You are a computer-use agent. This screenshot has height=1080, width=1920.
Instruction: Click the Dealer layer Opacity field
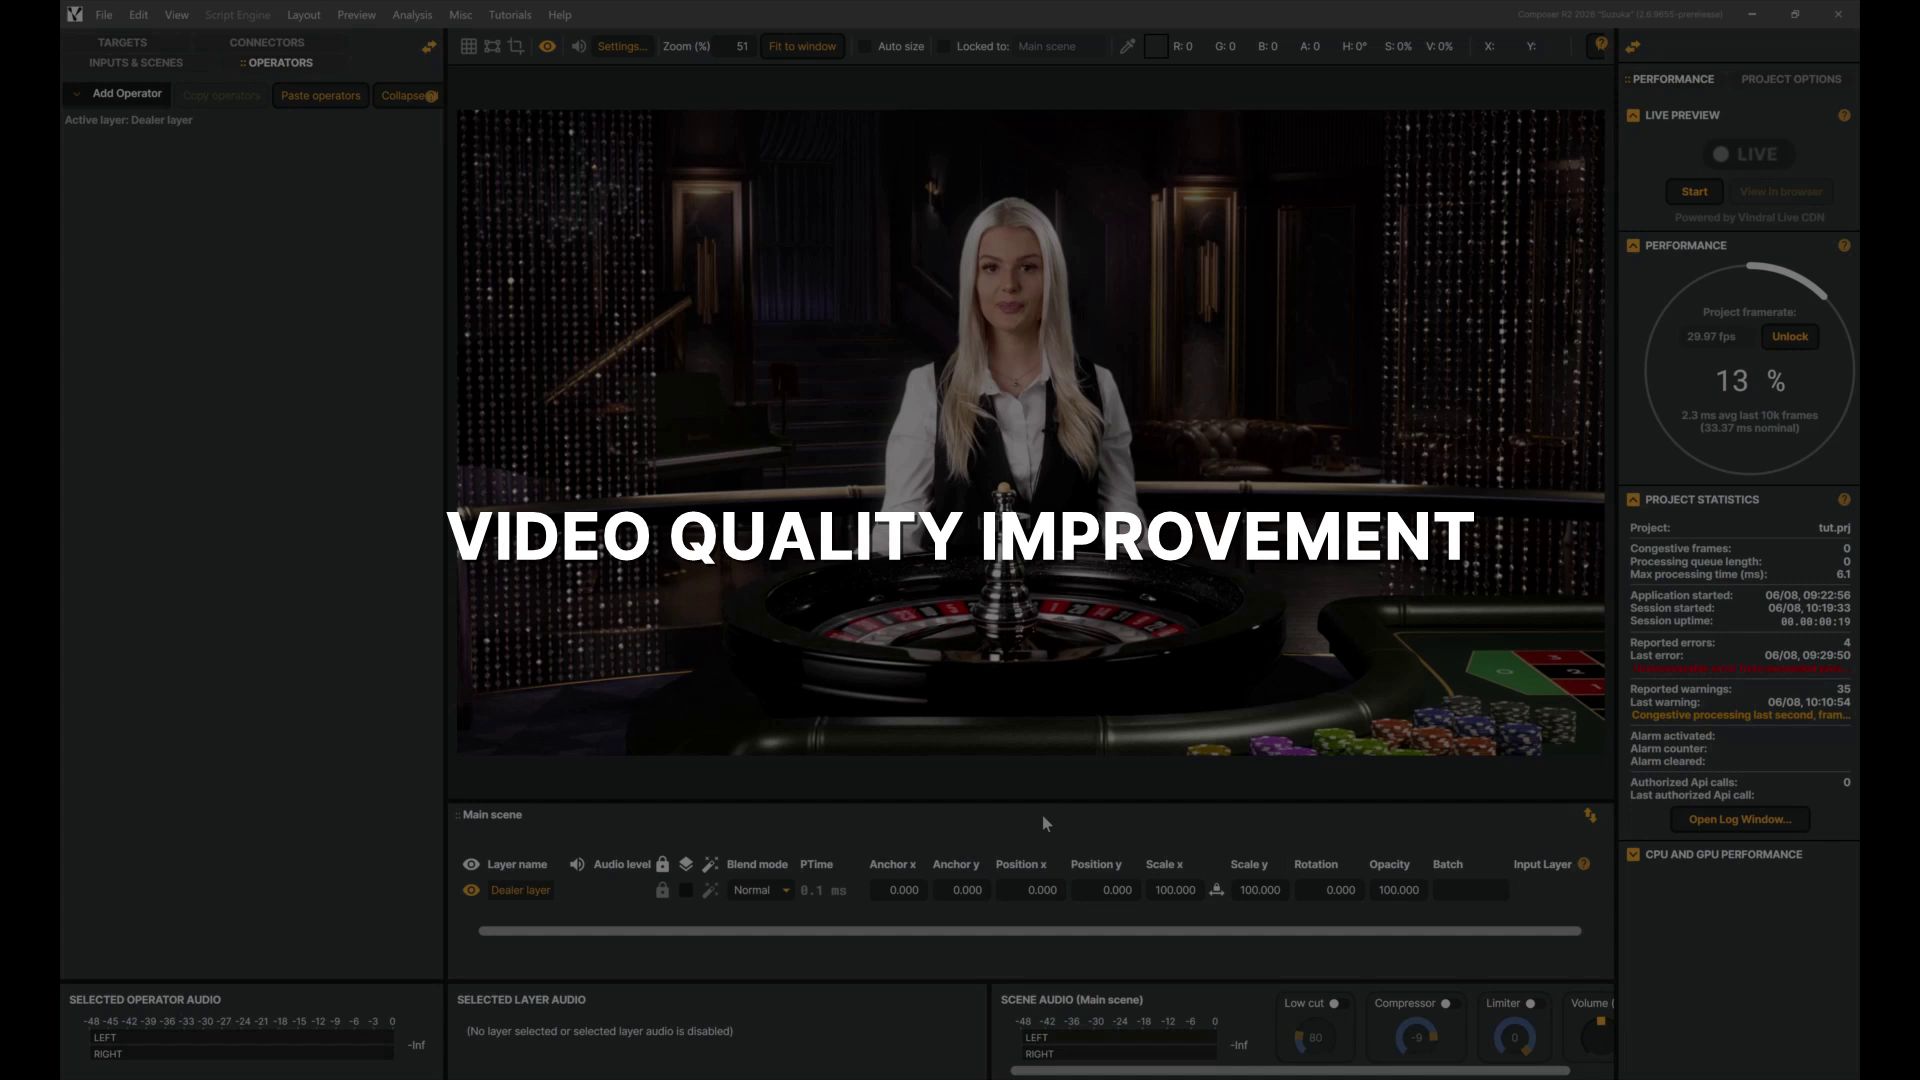[1399, 890]
